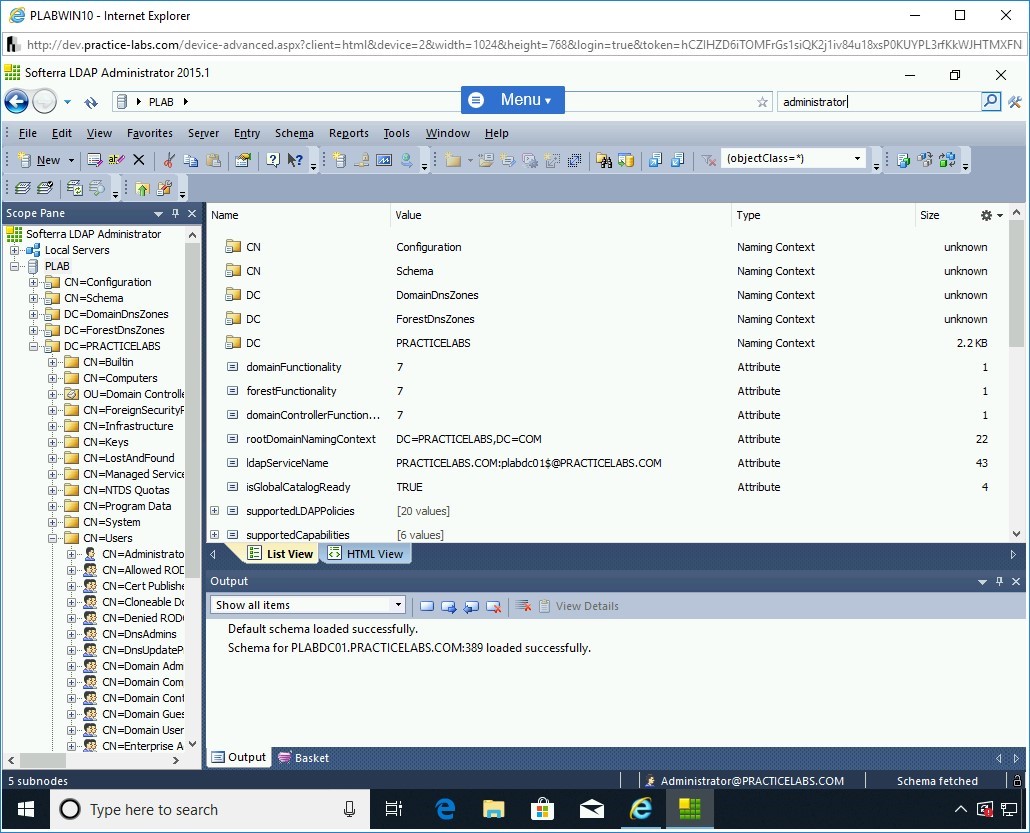Click the search magnifier icon
Viewport: 1030px width, 833px height.
click(990, 101)
